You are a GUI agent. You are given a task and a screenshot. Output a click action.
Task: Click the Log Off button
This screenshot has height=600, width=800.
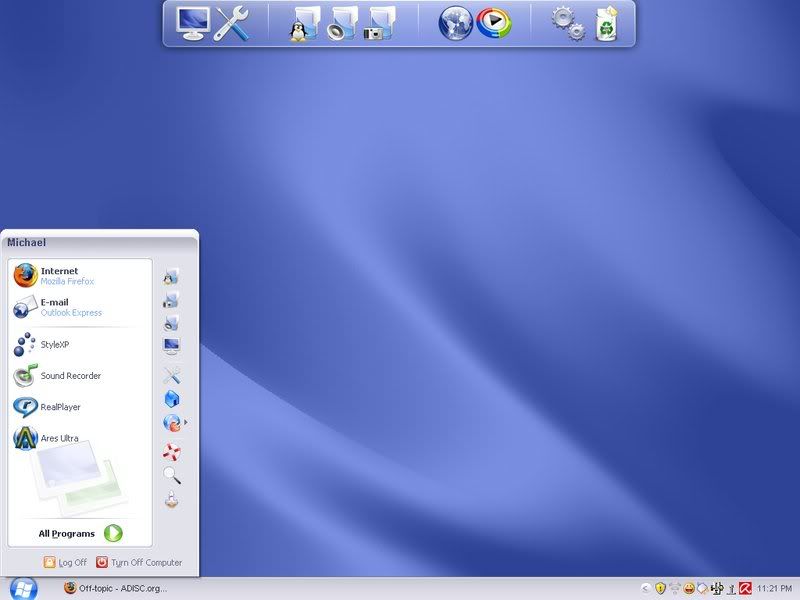point(65,562)
